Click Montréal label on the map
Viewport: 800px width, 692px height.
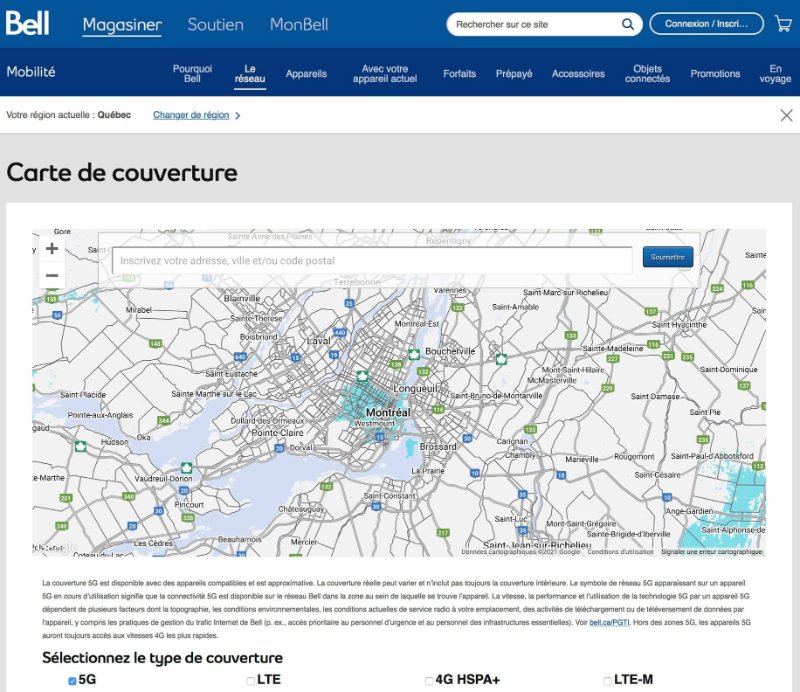point(388,412)
